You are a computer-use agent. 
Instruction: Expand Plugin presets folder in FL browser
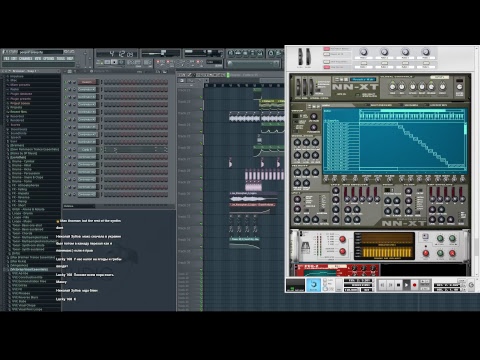(20, 99)
